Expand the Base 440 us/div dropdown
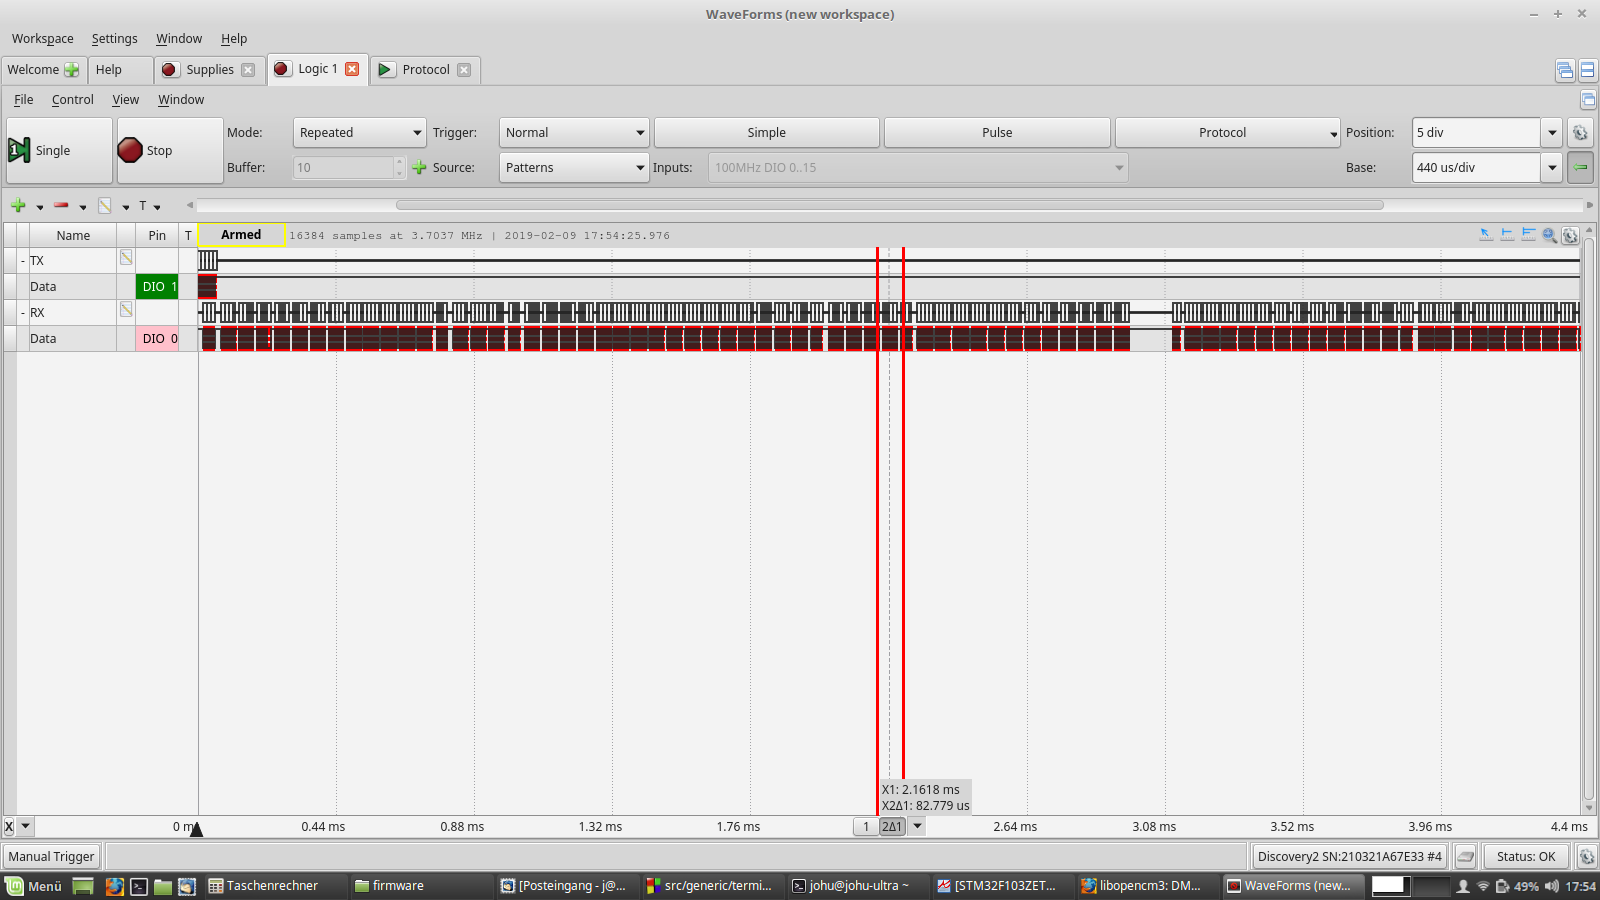Image resolution: width=1600 pixels, height=900 pixels. [1552, 168]
